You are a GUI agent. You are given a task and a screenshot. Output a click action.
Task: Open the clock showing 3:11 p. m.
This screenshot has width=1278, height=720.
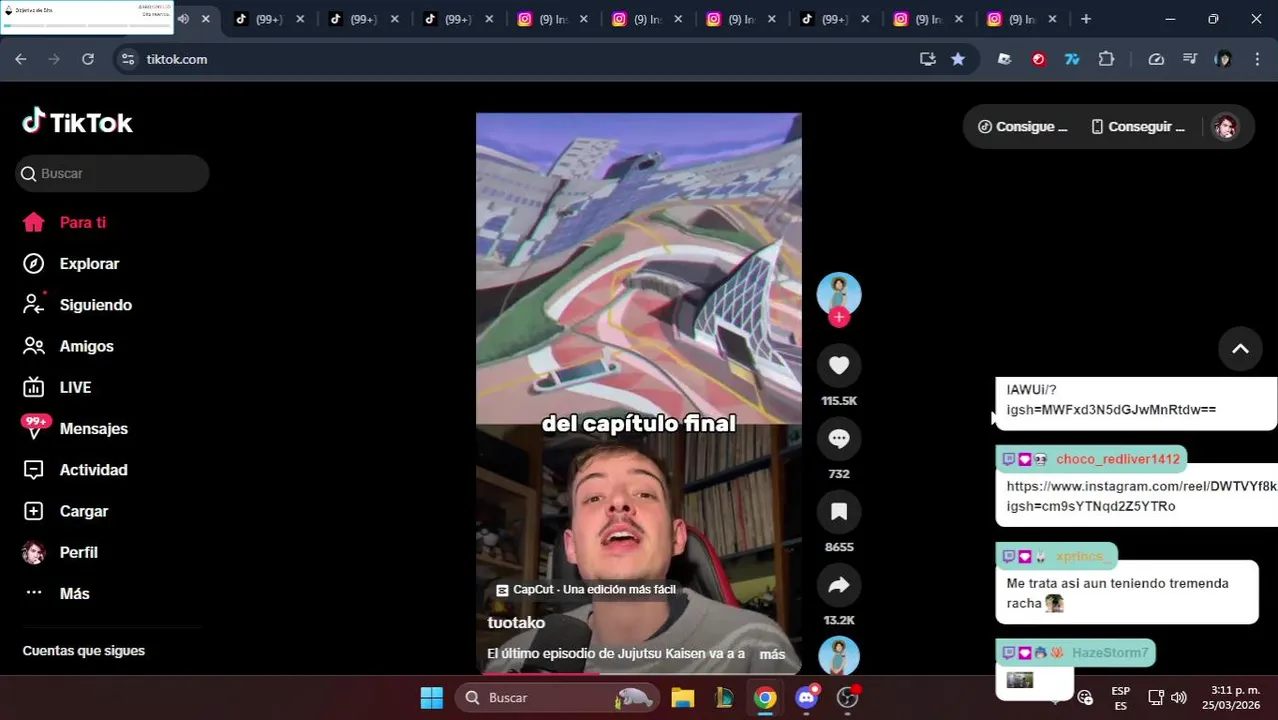click(1231, 698)
